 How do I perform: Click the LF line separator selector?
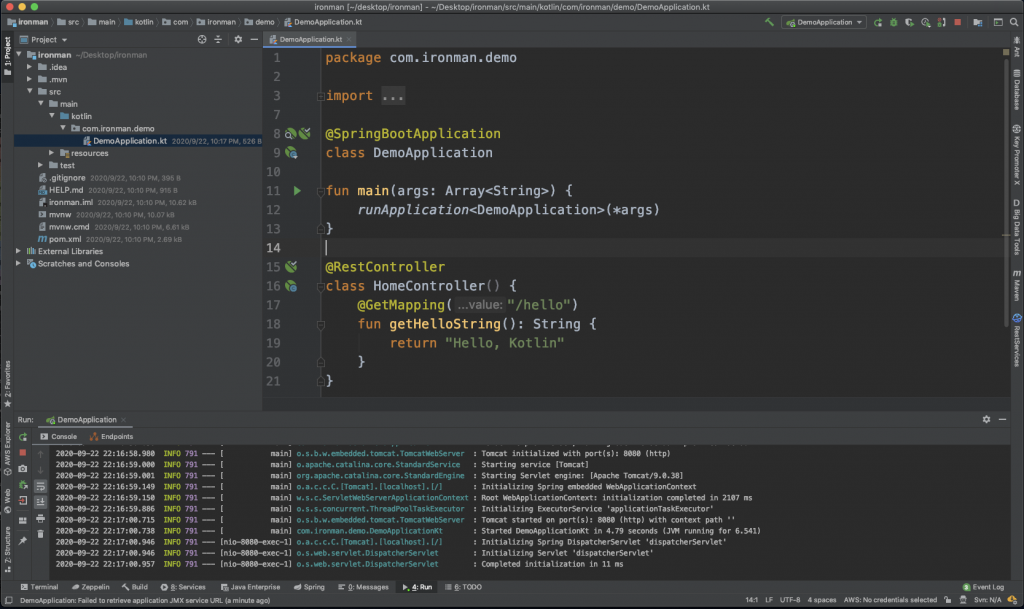[x=769, y=600]
